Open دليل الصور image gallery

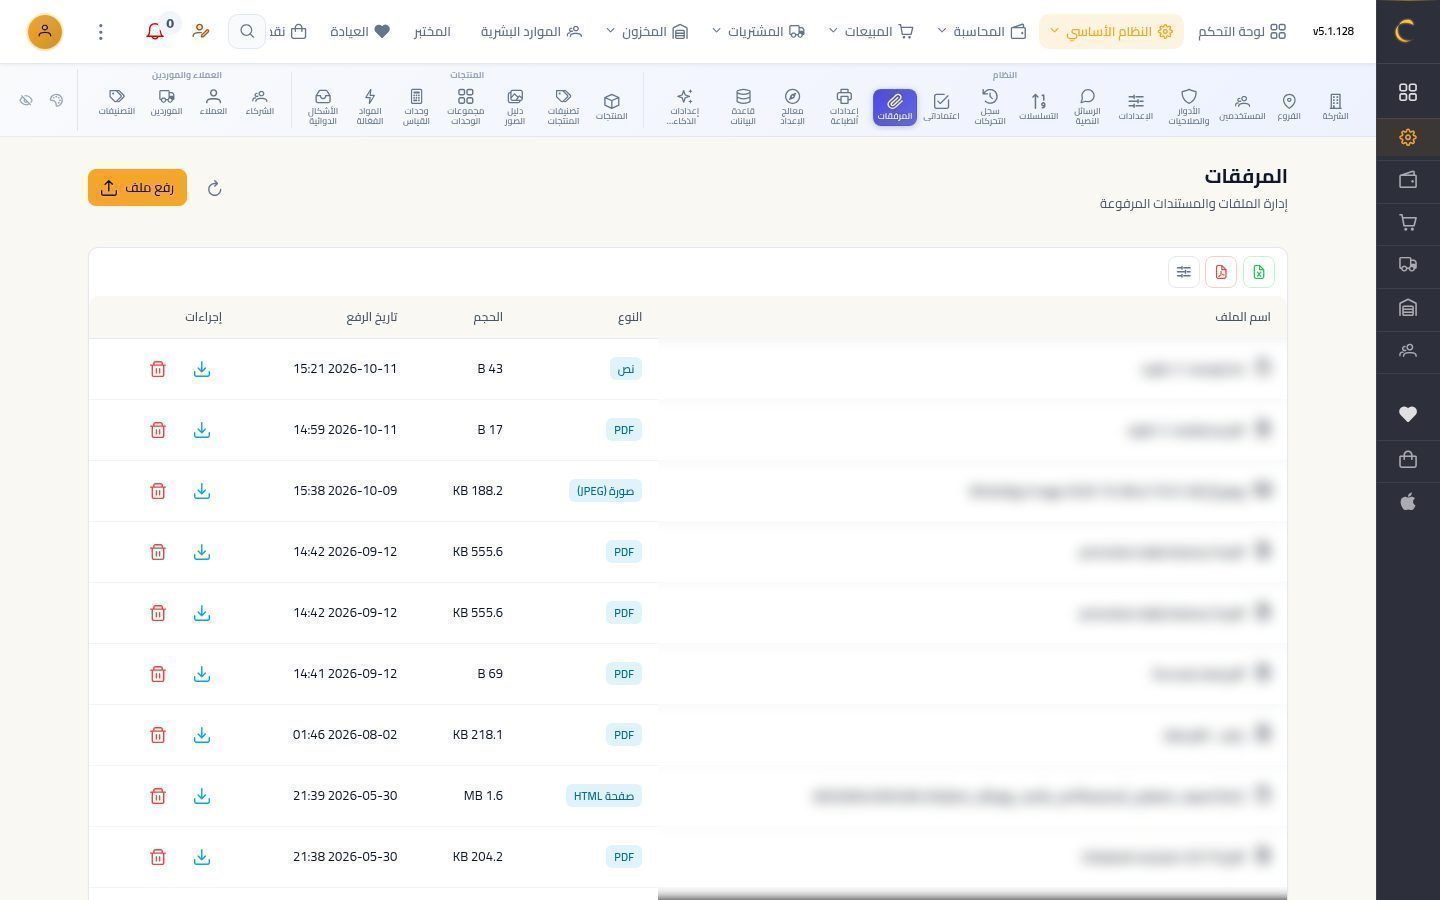click(x=515, y=107)
